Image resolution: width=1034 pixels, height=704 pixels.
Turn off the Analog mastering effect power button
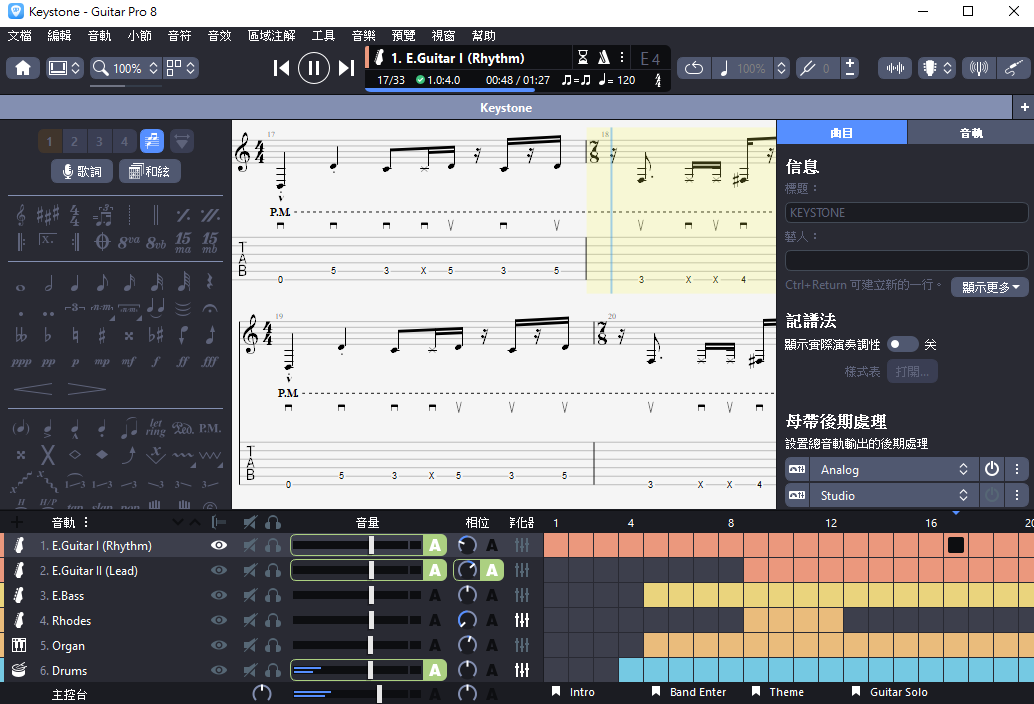point(991,469)
